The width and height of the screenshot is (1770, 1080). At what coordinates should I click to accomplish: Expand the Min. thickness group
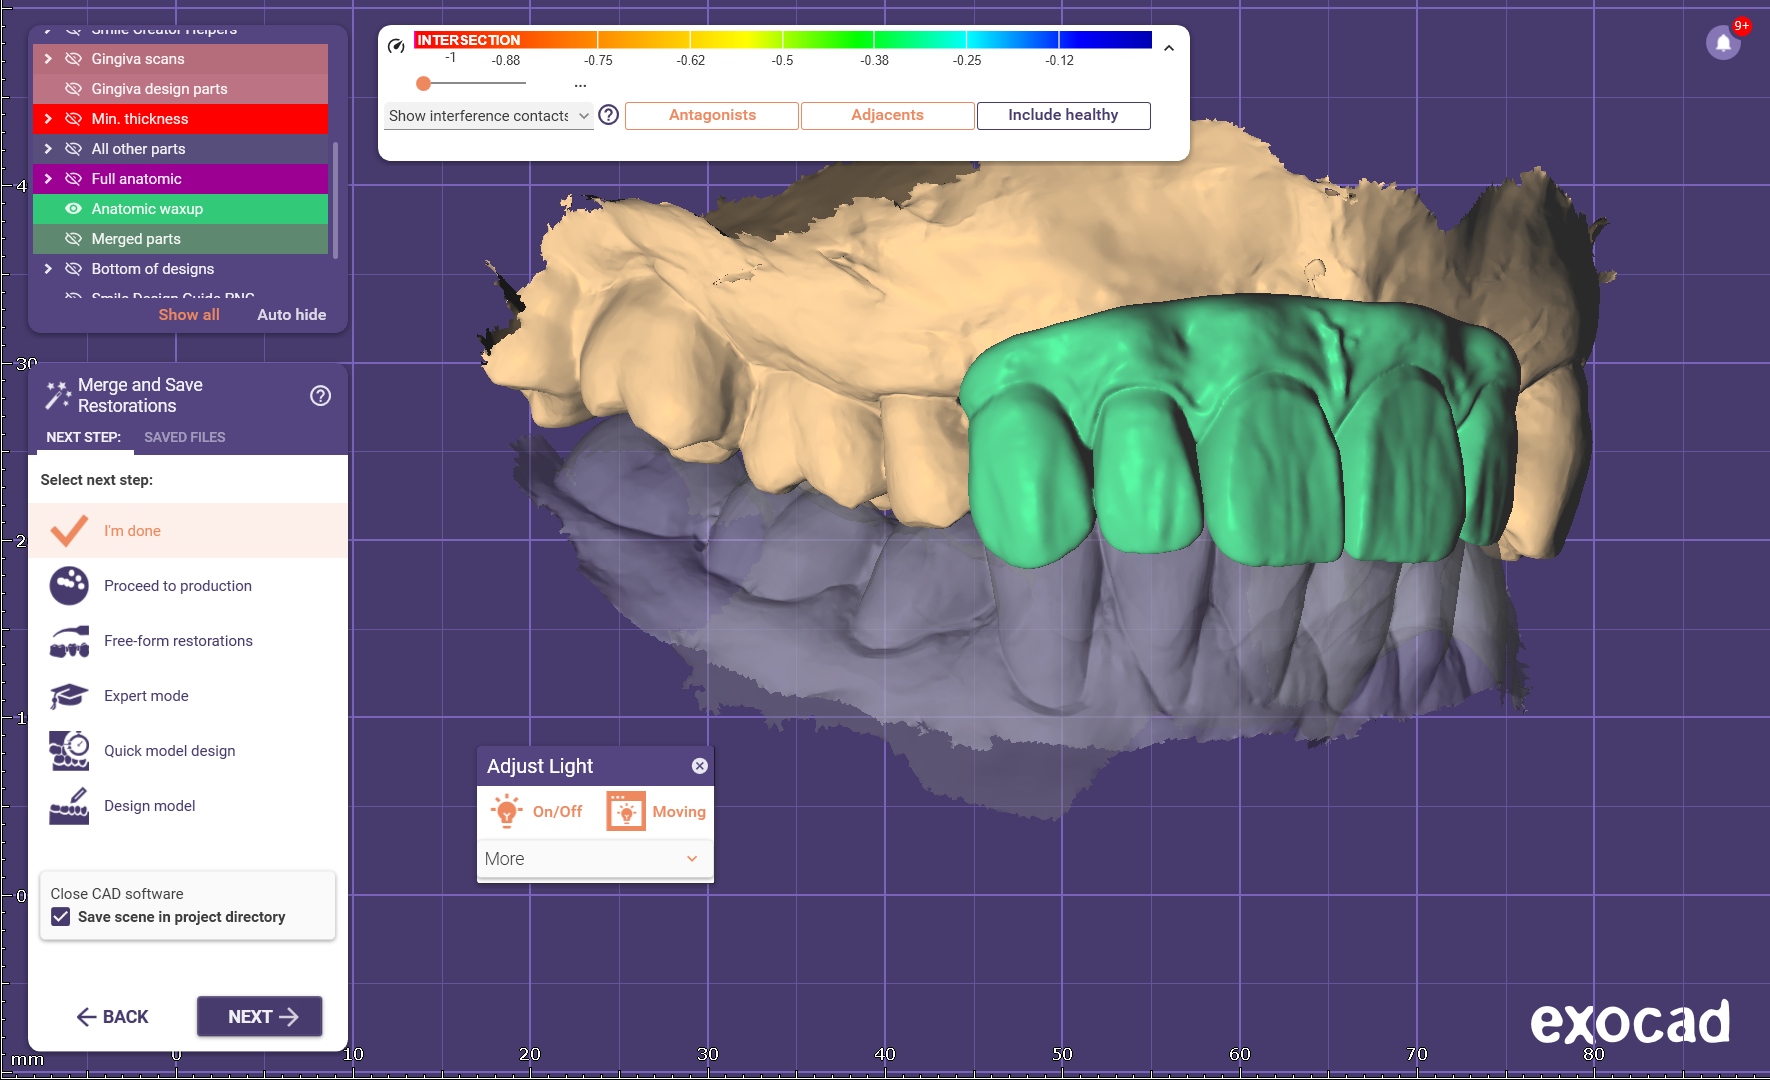48,119
